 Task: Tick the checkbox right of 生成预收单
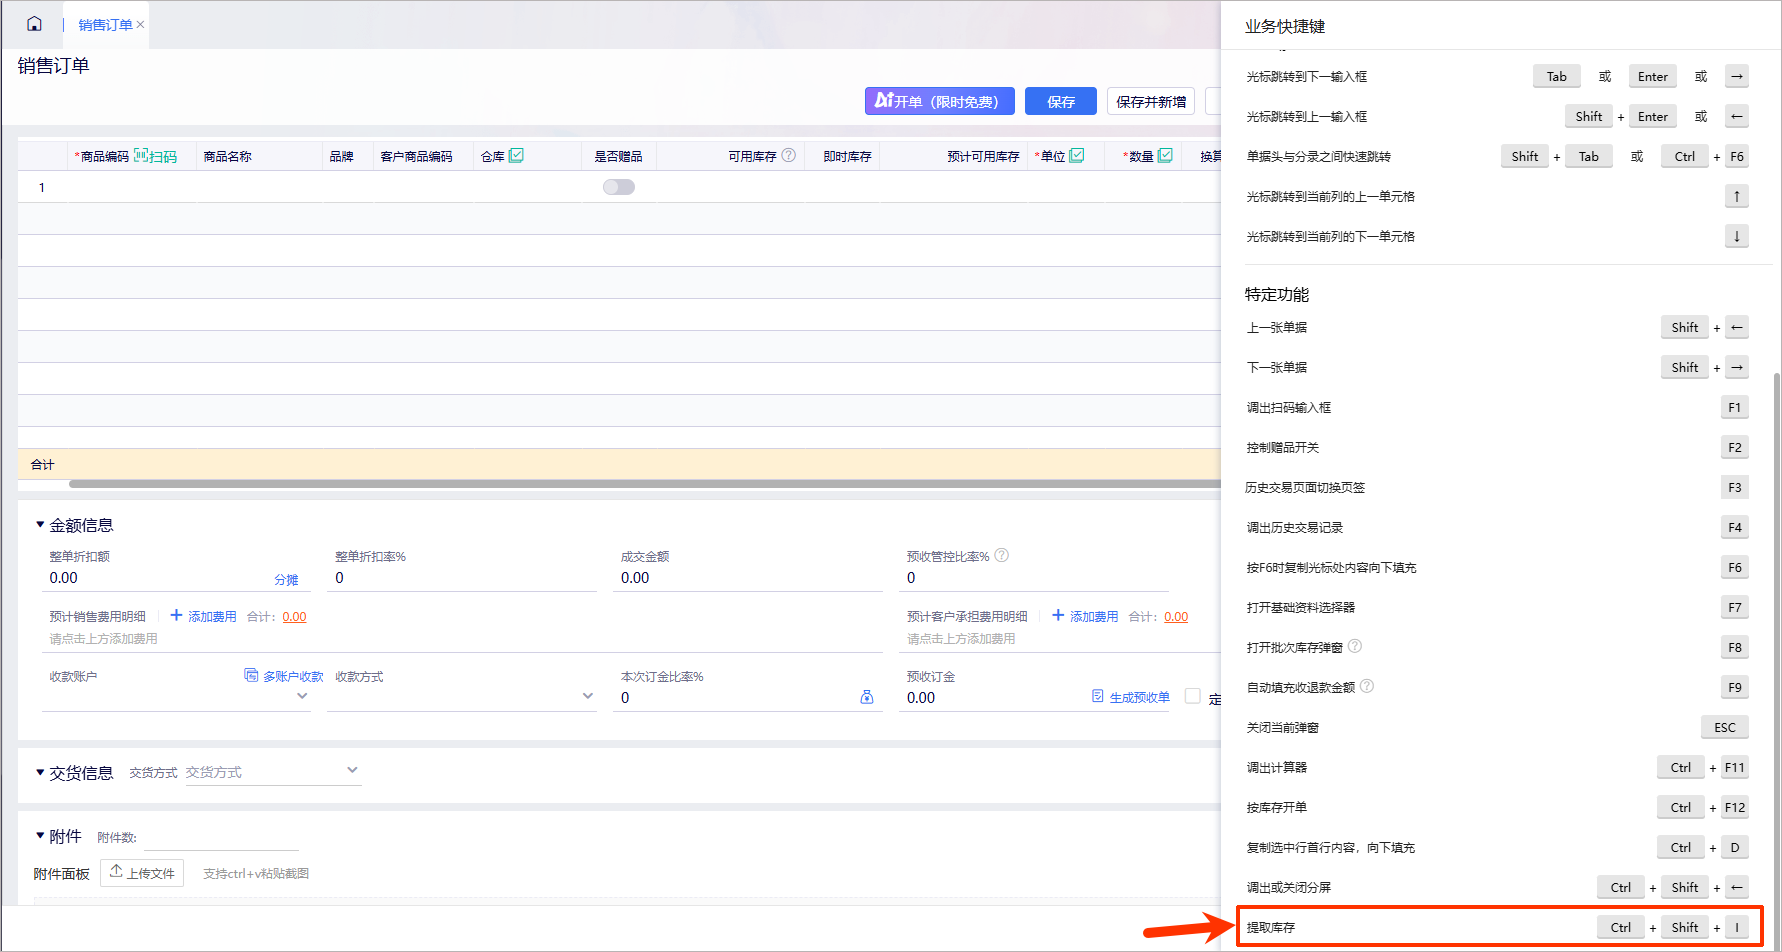coord(1192,696)
